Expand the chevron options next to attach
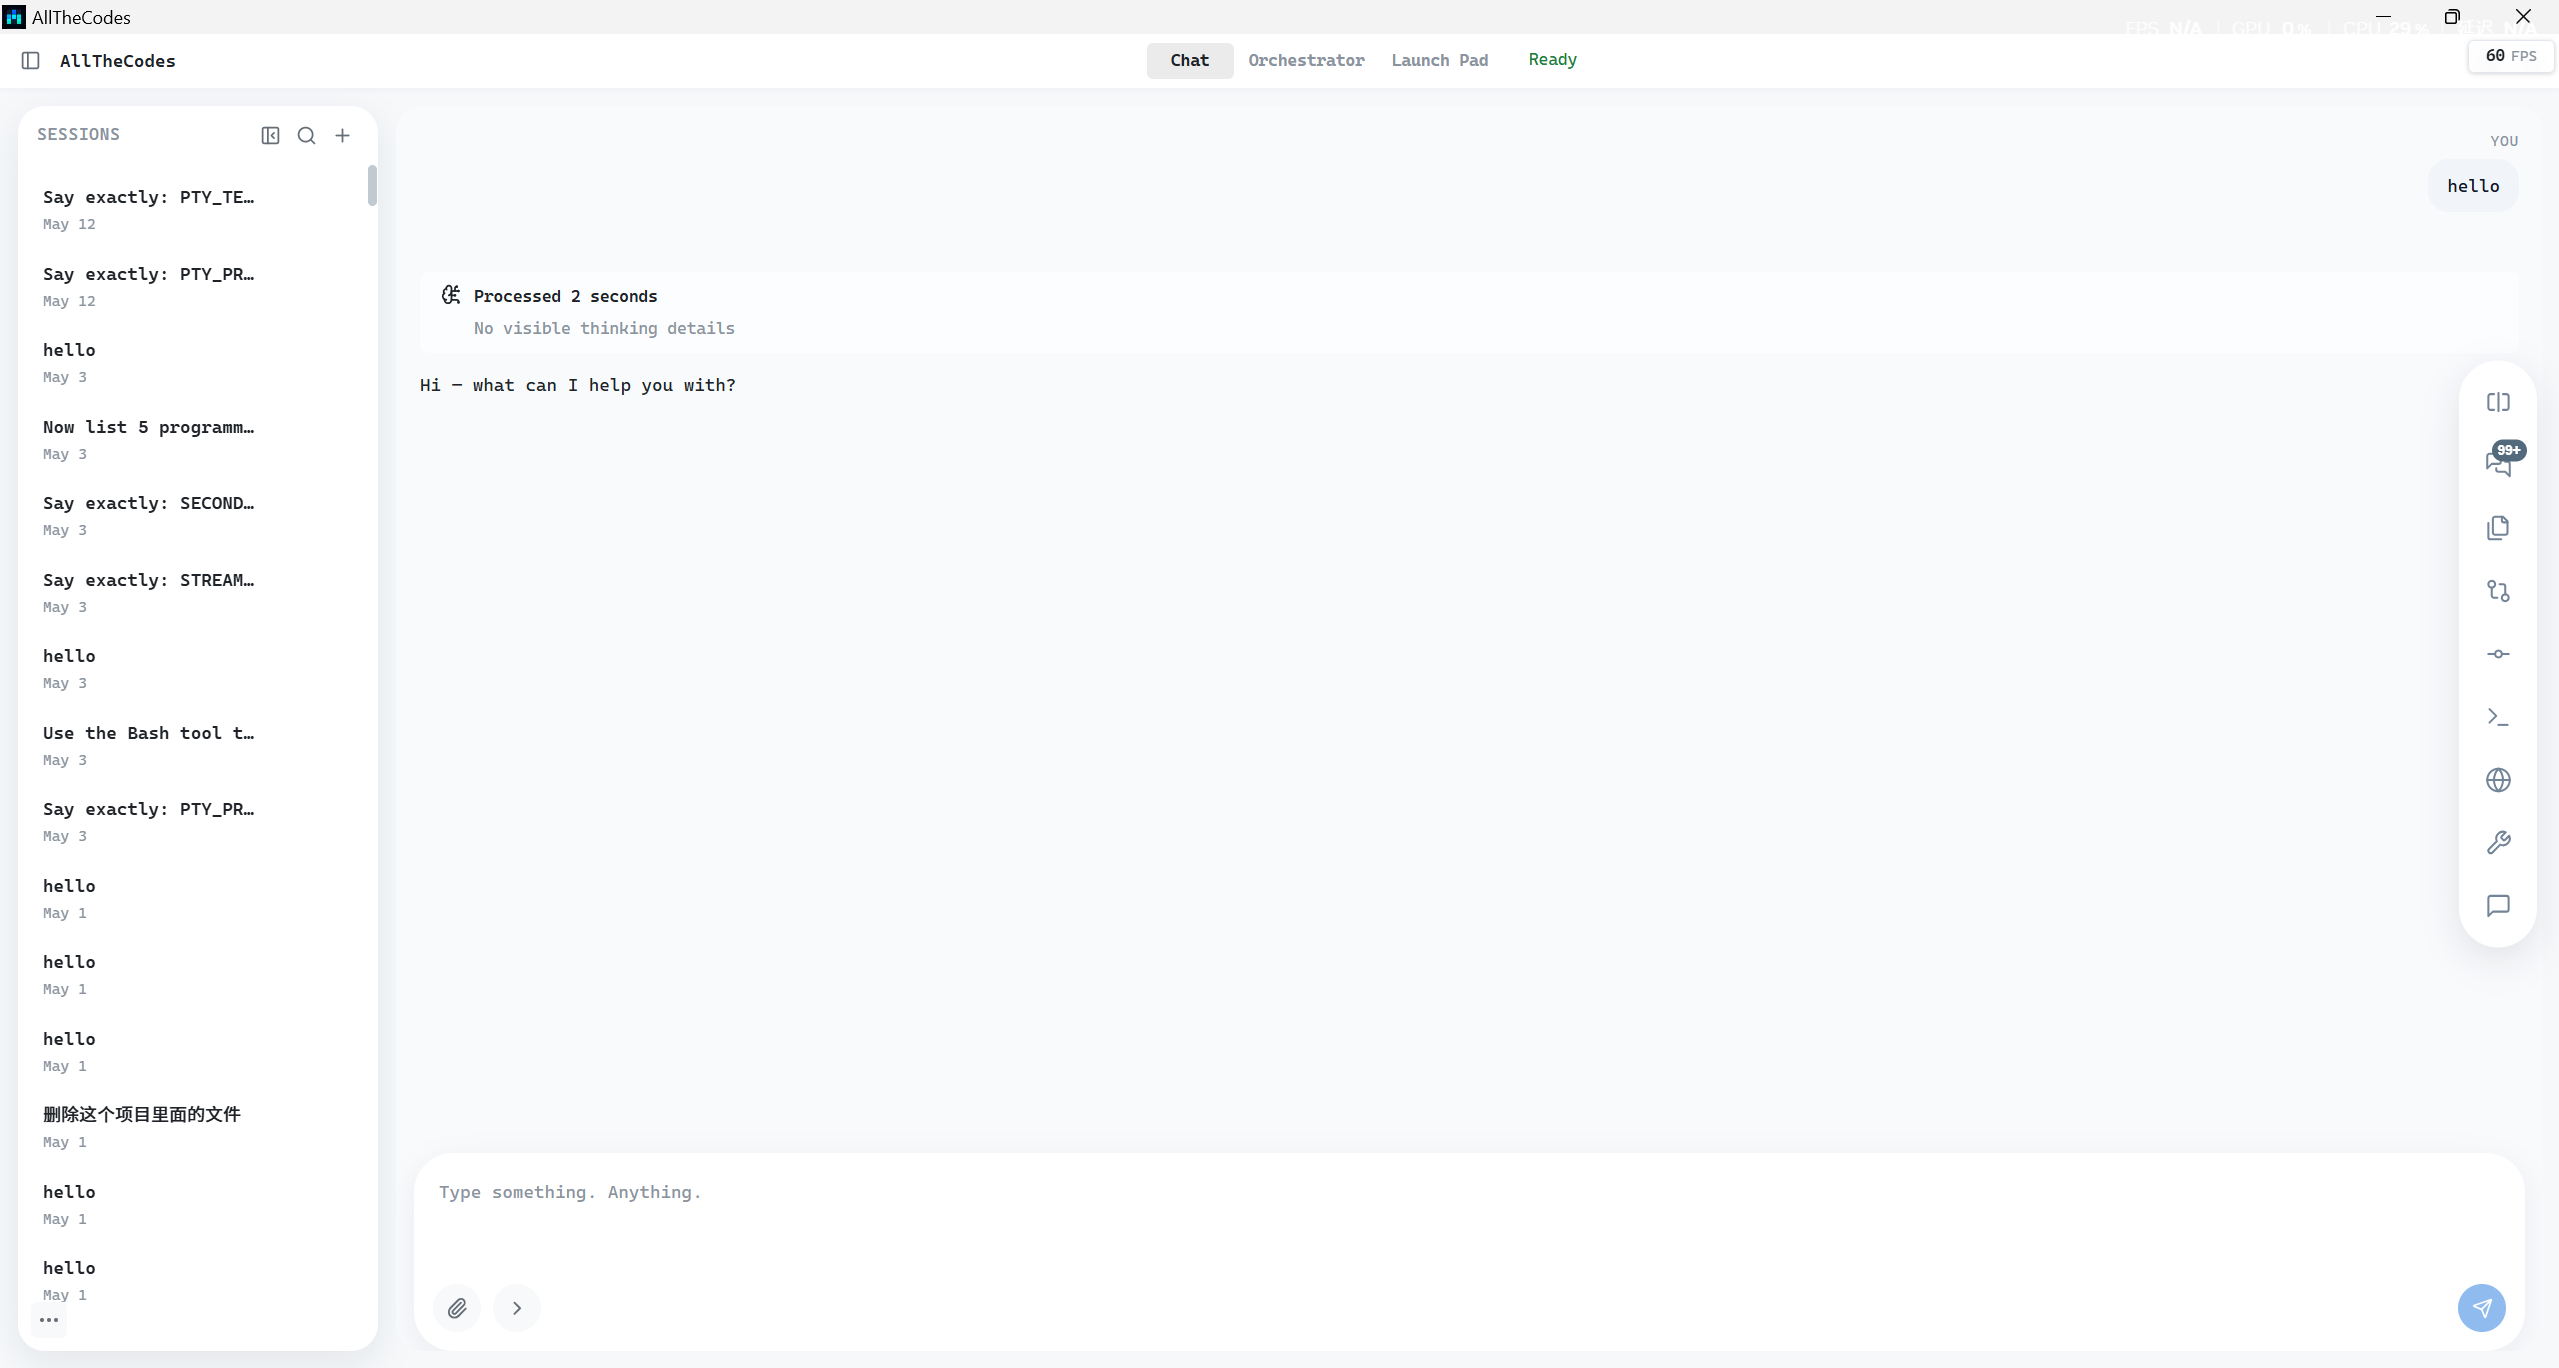Screen dimensions: 2559x1368 pos(517,1308)
